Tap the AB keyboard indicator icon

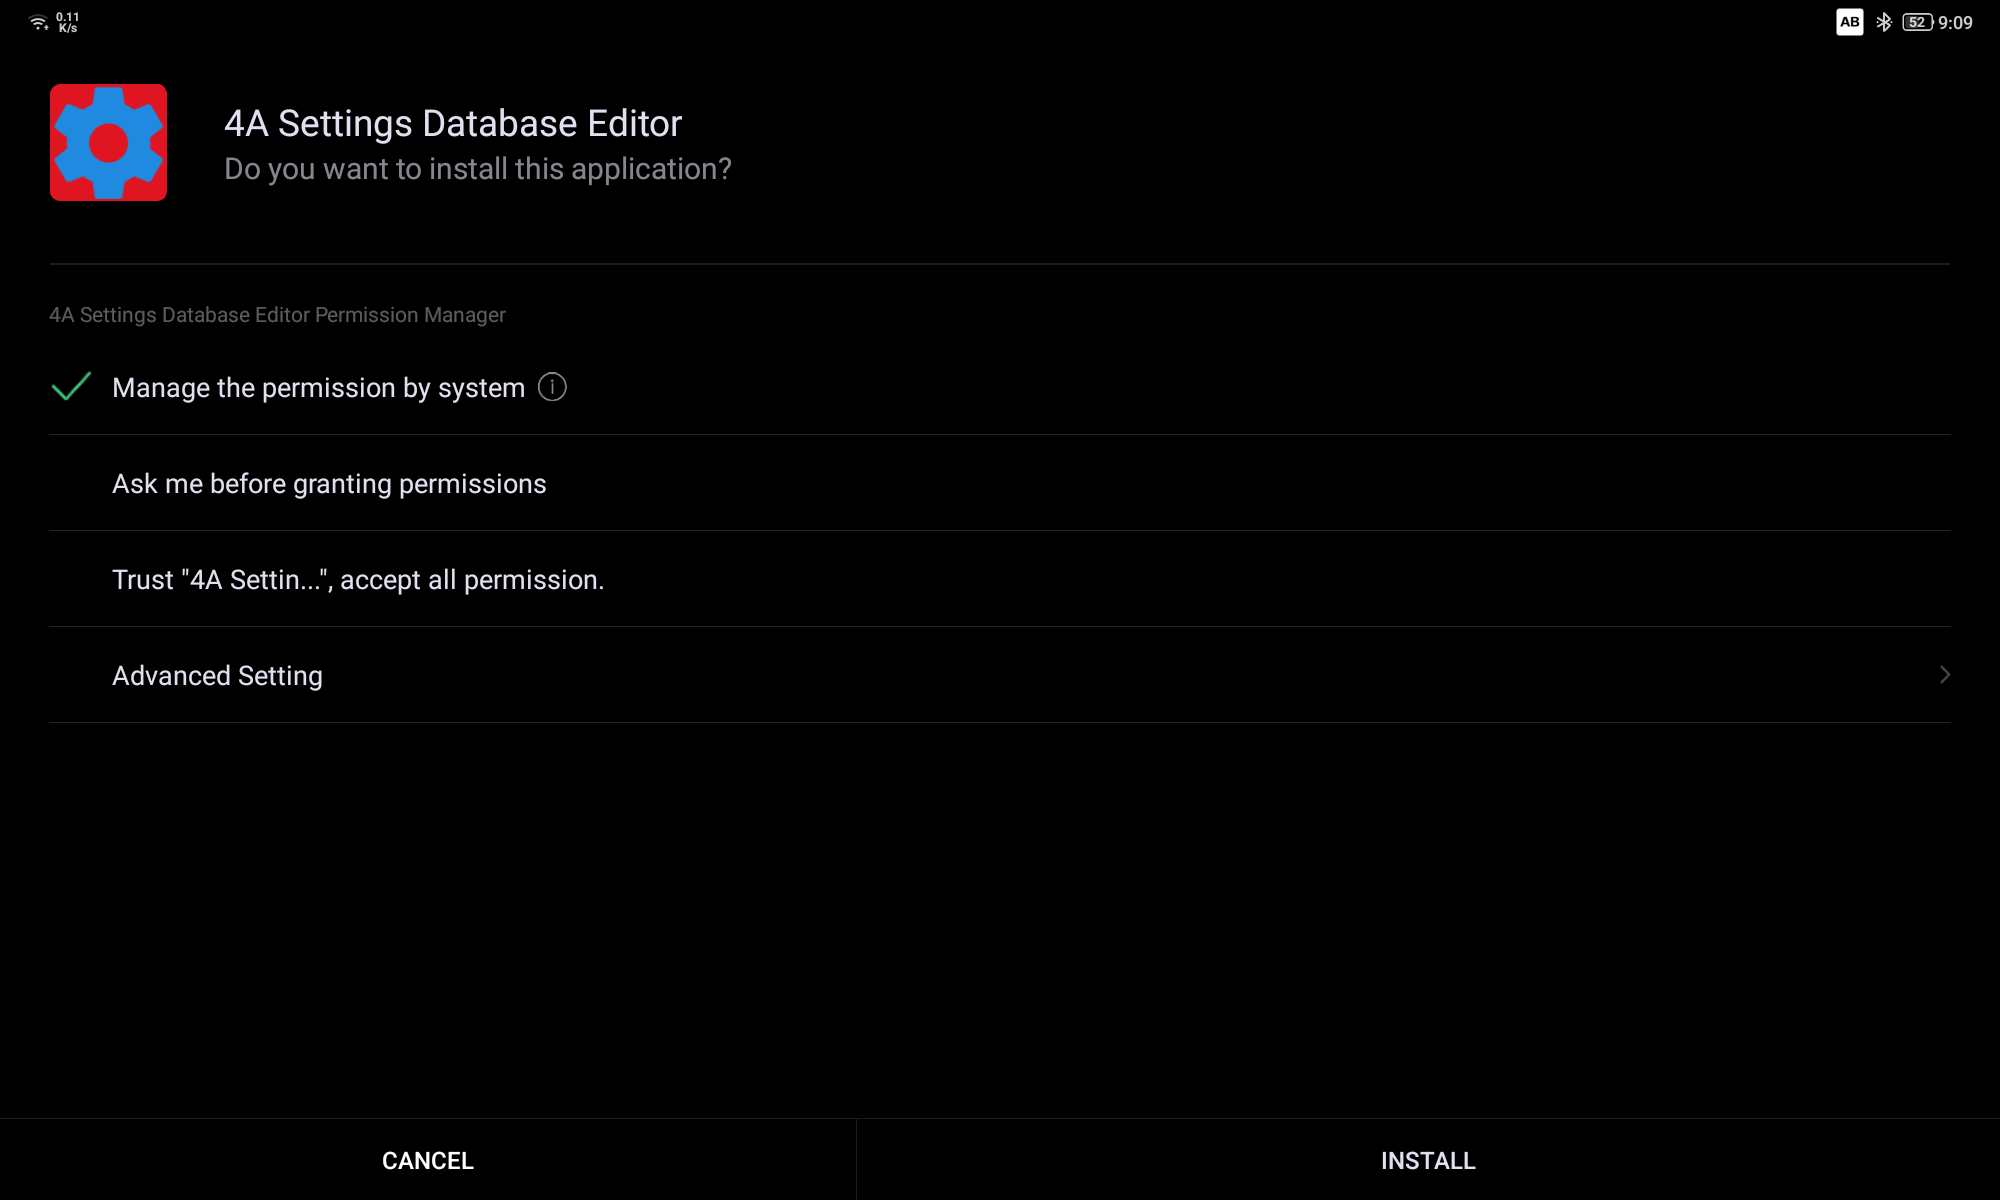1849,22
